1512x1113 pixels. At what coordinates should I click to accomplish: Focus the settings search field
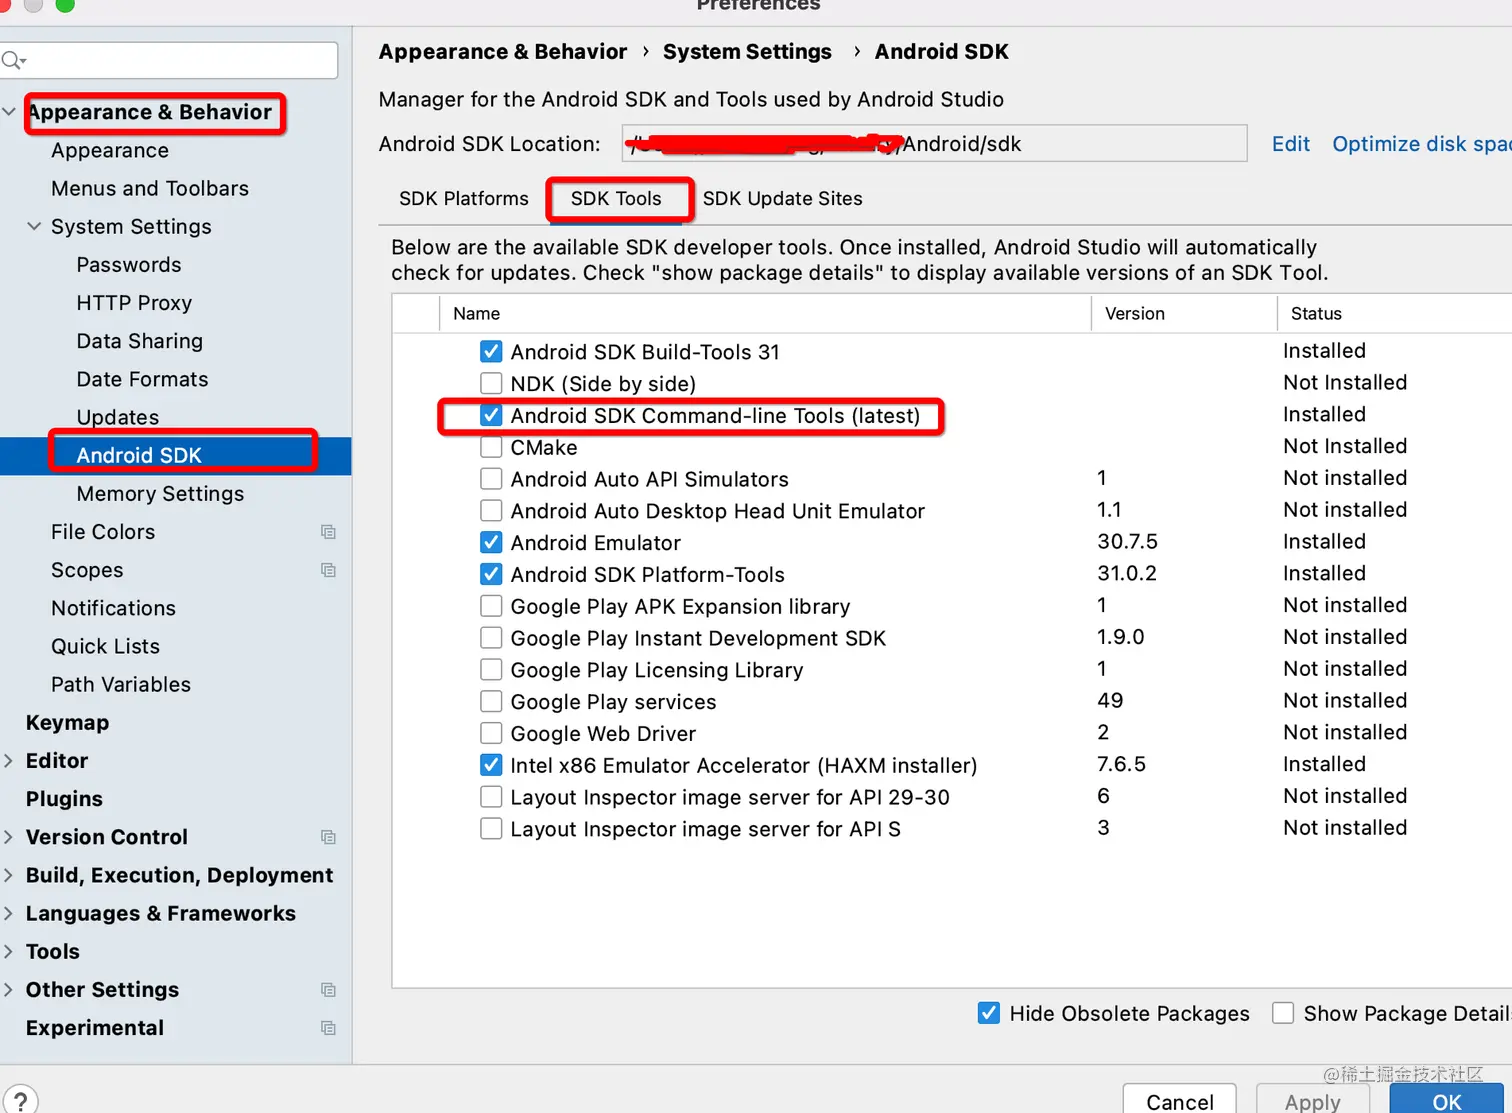(x=169, y=61)
